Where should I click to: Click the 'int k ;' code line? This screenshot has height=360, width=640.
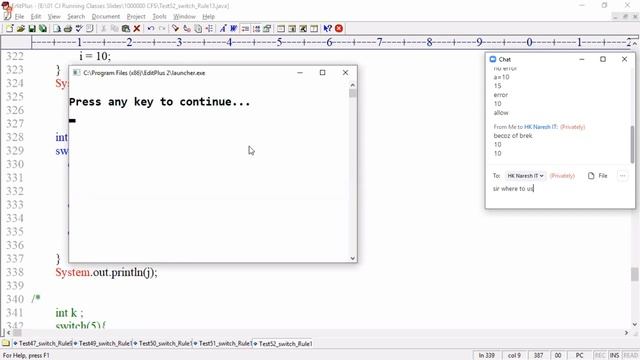coord(69,313)
